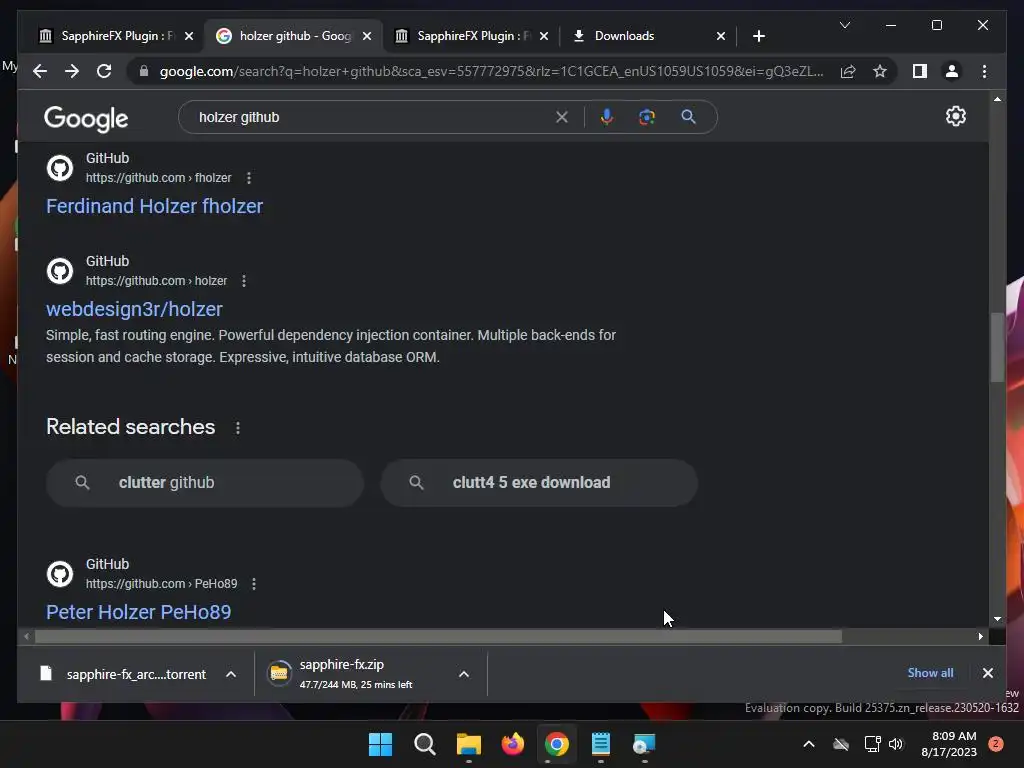Image resolution: width=1024 pixels, height=768 pixels.
Task: Open options for the PeHo89 result
Action: coord(254,584)
